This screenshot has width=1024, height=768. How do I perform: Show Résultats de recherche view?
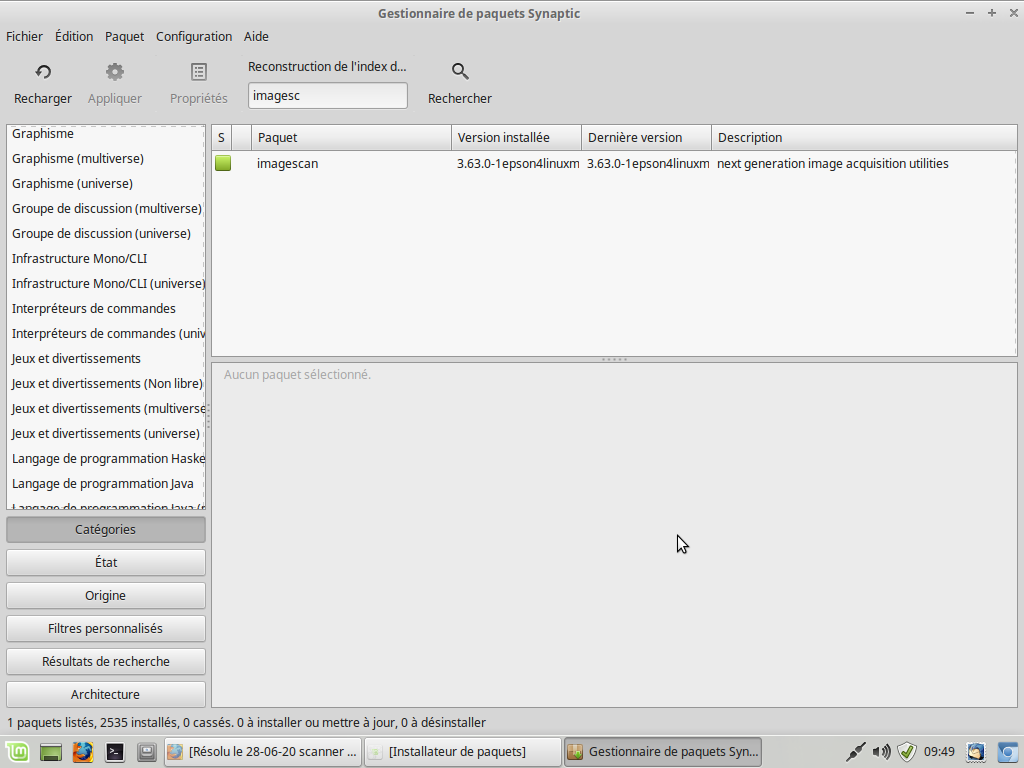106,662
